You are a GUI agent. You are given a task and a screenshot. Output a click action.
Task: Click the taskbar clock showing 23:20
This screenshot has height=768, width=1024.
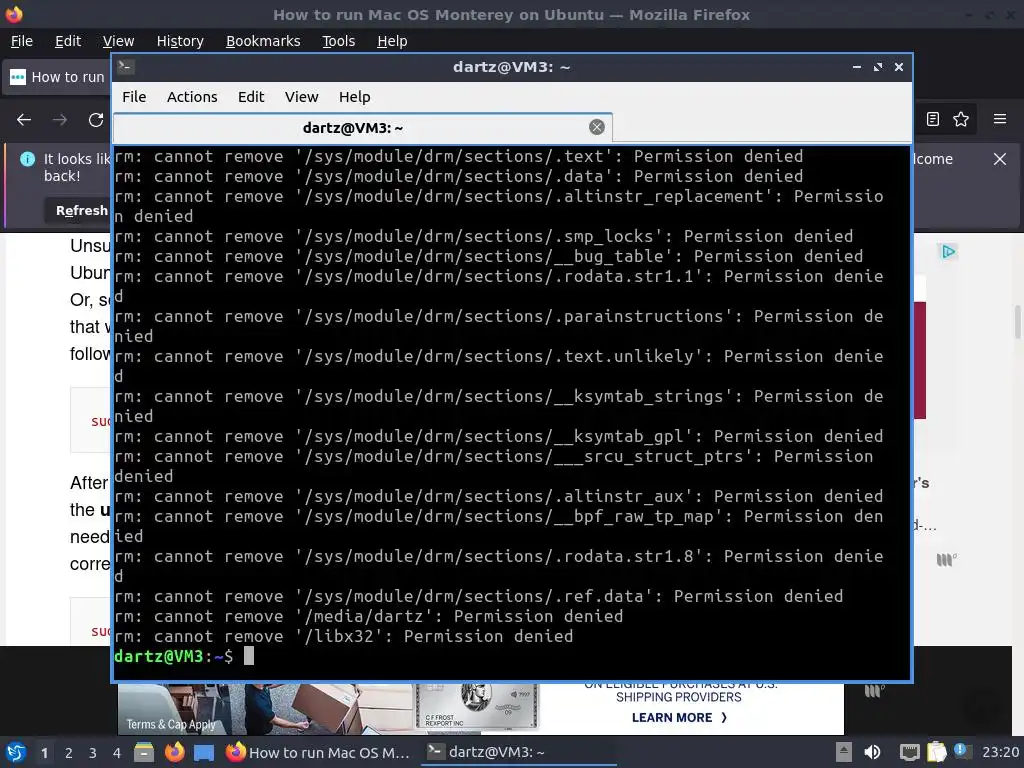click(1000, 752)
